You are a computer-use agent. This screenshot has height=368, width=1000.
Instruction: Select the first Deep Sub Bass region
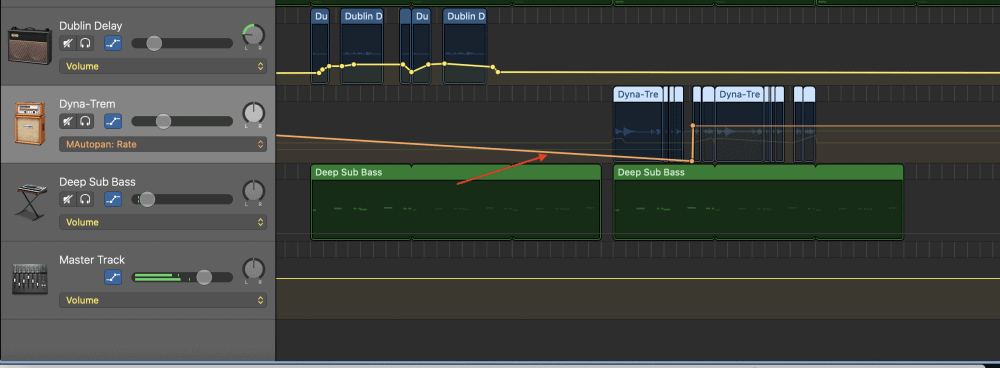click(456, 202)
